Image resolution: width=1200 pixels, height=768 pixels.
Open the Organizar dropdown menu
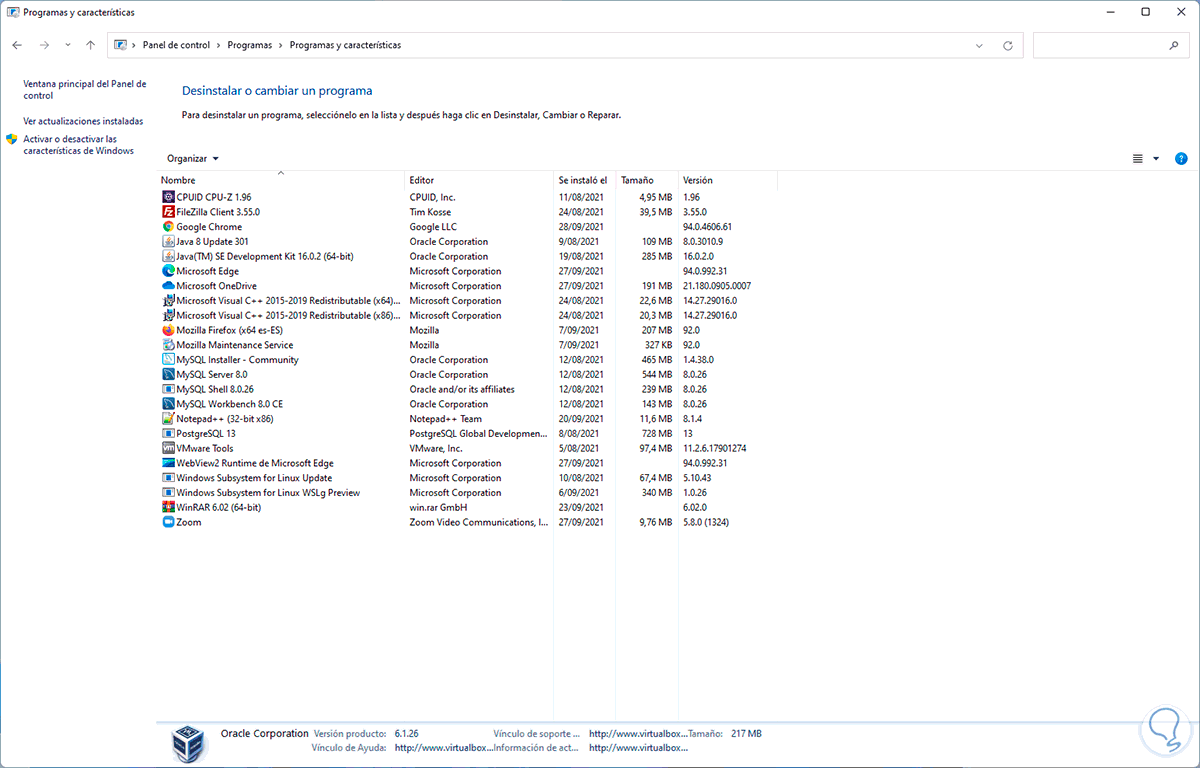[193, 159]
